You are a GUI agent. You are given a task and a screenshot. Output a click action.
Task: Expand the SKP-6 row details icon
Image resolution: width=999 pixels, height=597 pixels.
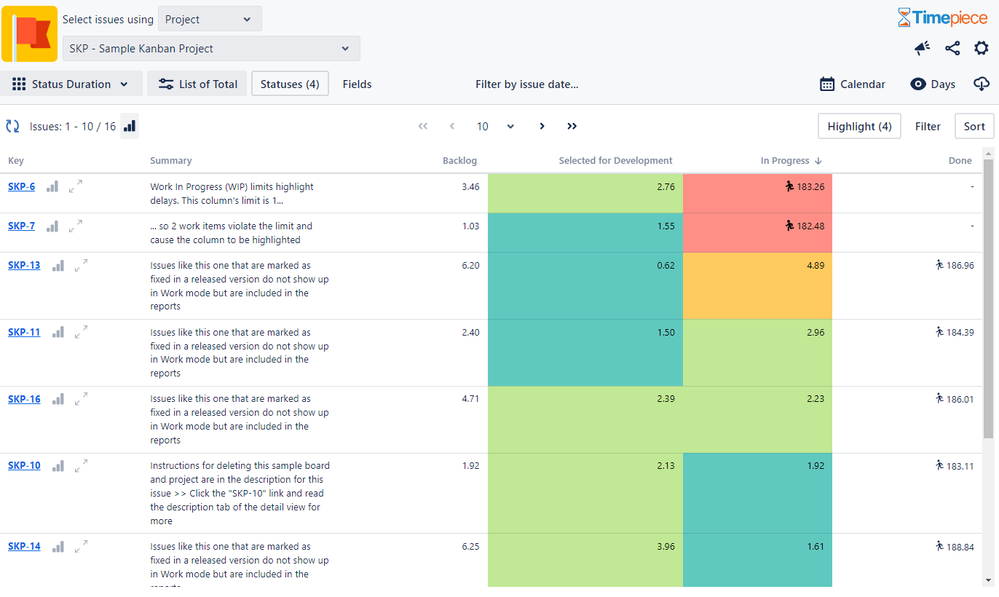78,186
